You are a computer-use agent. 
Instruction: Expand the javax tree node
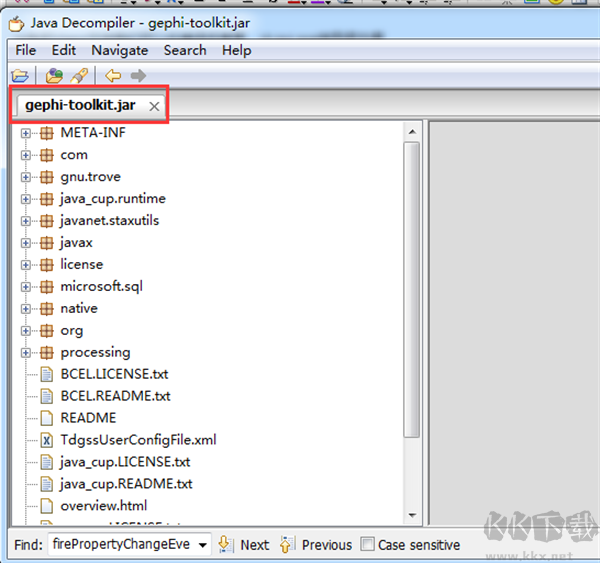(x=26, y=243)
